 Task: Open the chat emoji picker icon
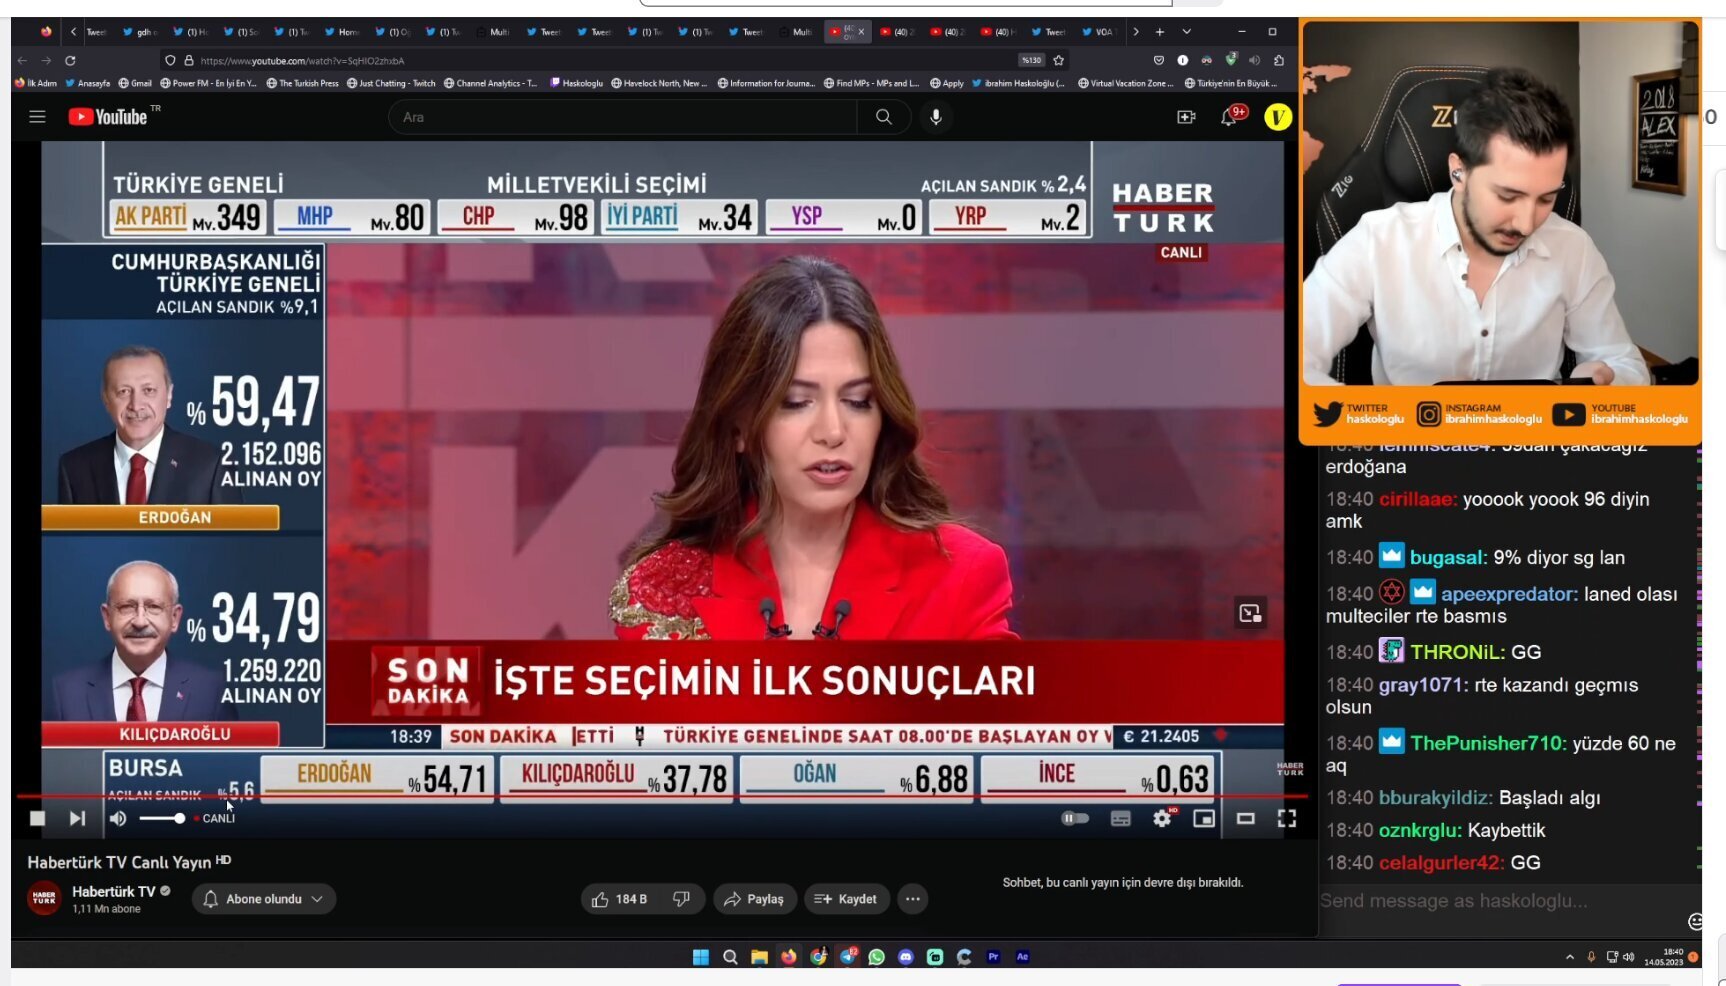[1695, 921]
